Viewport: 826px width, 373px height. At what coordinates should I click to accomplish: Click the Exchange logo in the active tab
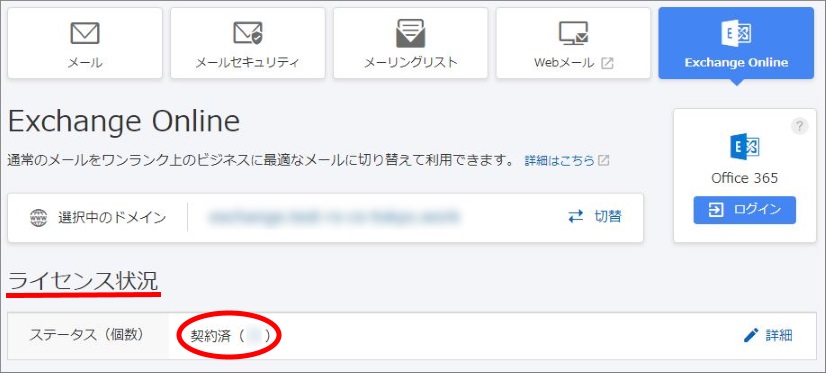[x=736, y=33]
